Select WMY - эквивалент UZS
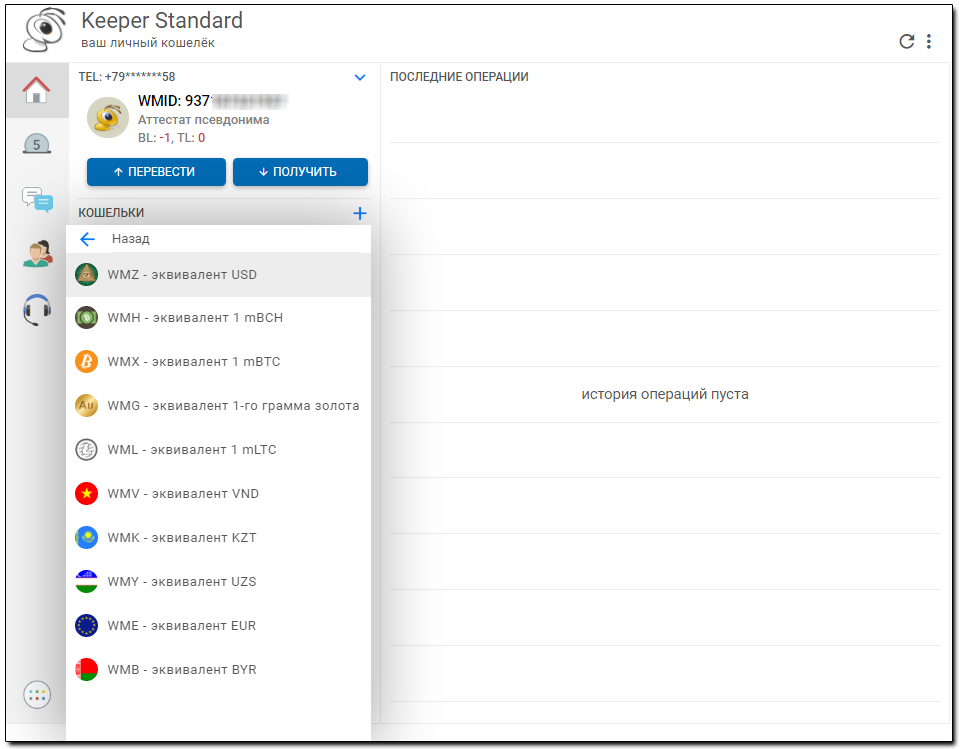This screenshot has height=749, width=960. pyautogui.click(x=219, y=582)
